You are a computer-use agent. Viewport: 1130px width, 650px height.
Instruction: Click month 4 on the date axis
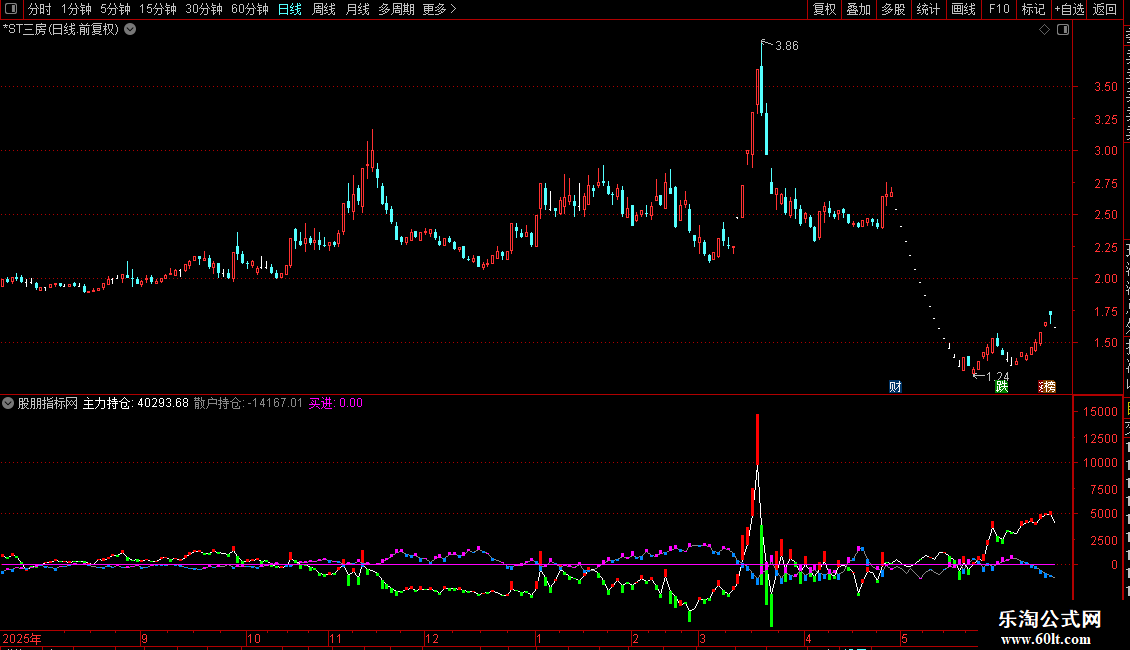(x=808, y=638)
